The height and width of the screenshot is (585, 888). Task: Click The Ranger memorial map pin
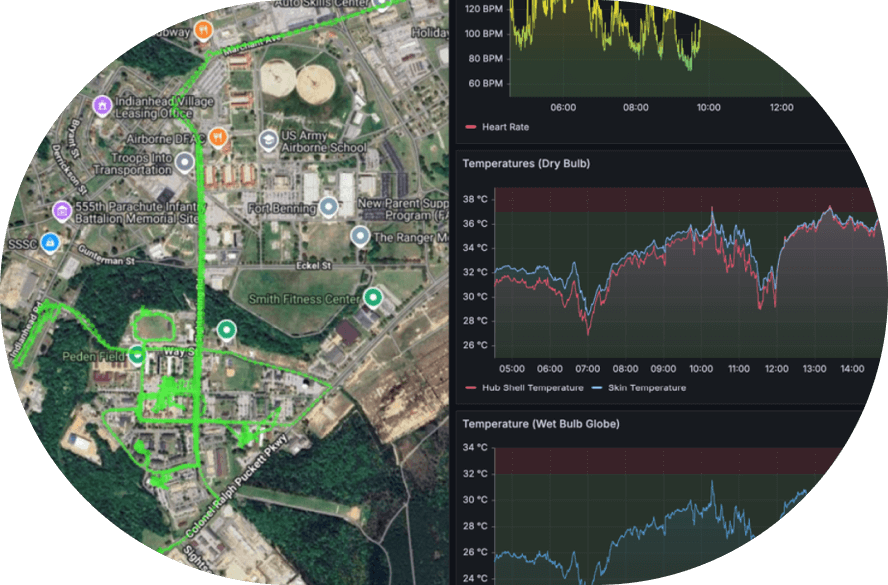coord(360,235)
